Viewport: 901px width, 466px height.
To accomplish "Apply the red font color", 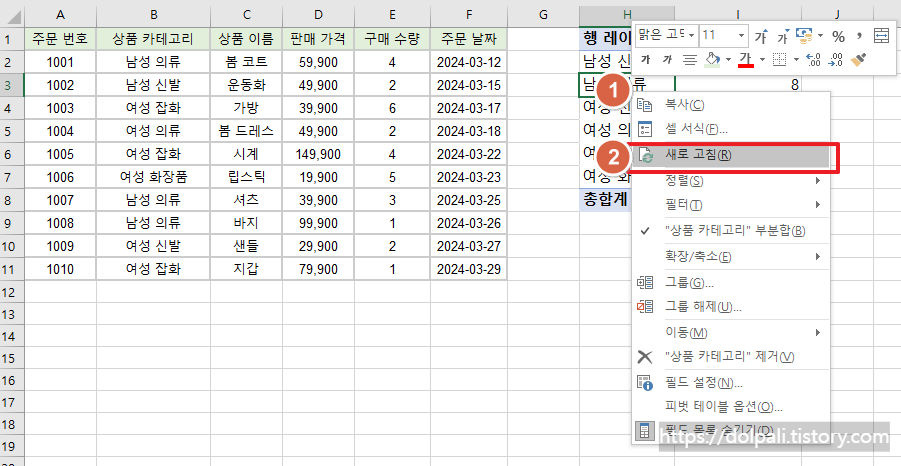I will point(746,59).
